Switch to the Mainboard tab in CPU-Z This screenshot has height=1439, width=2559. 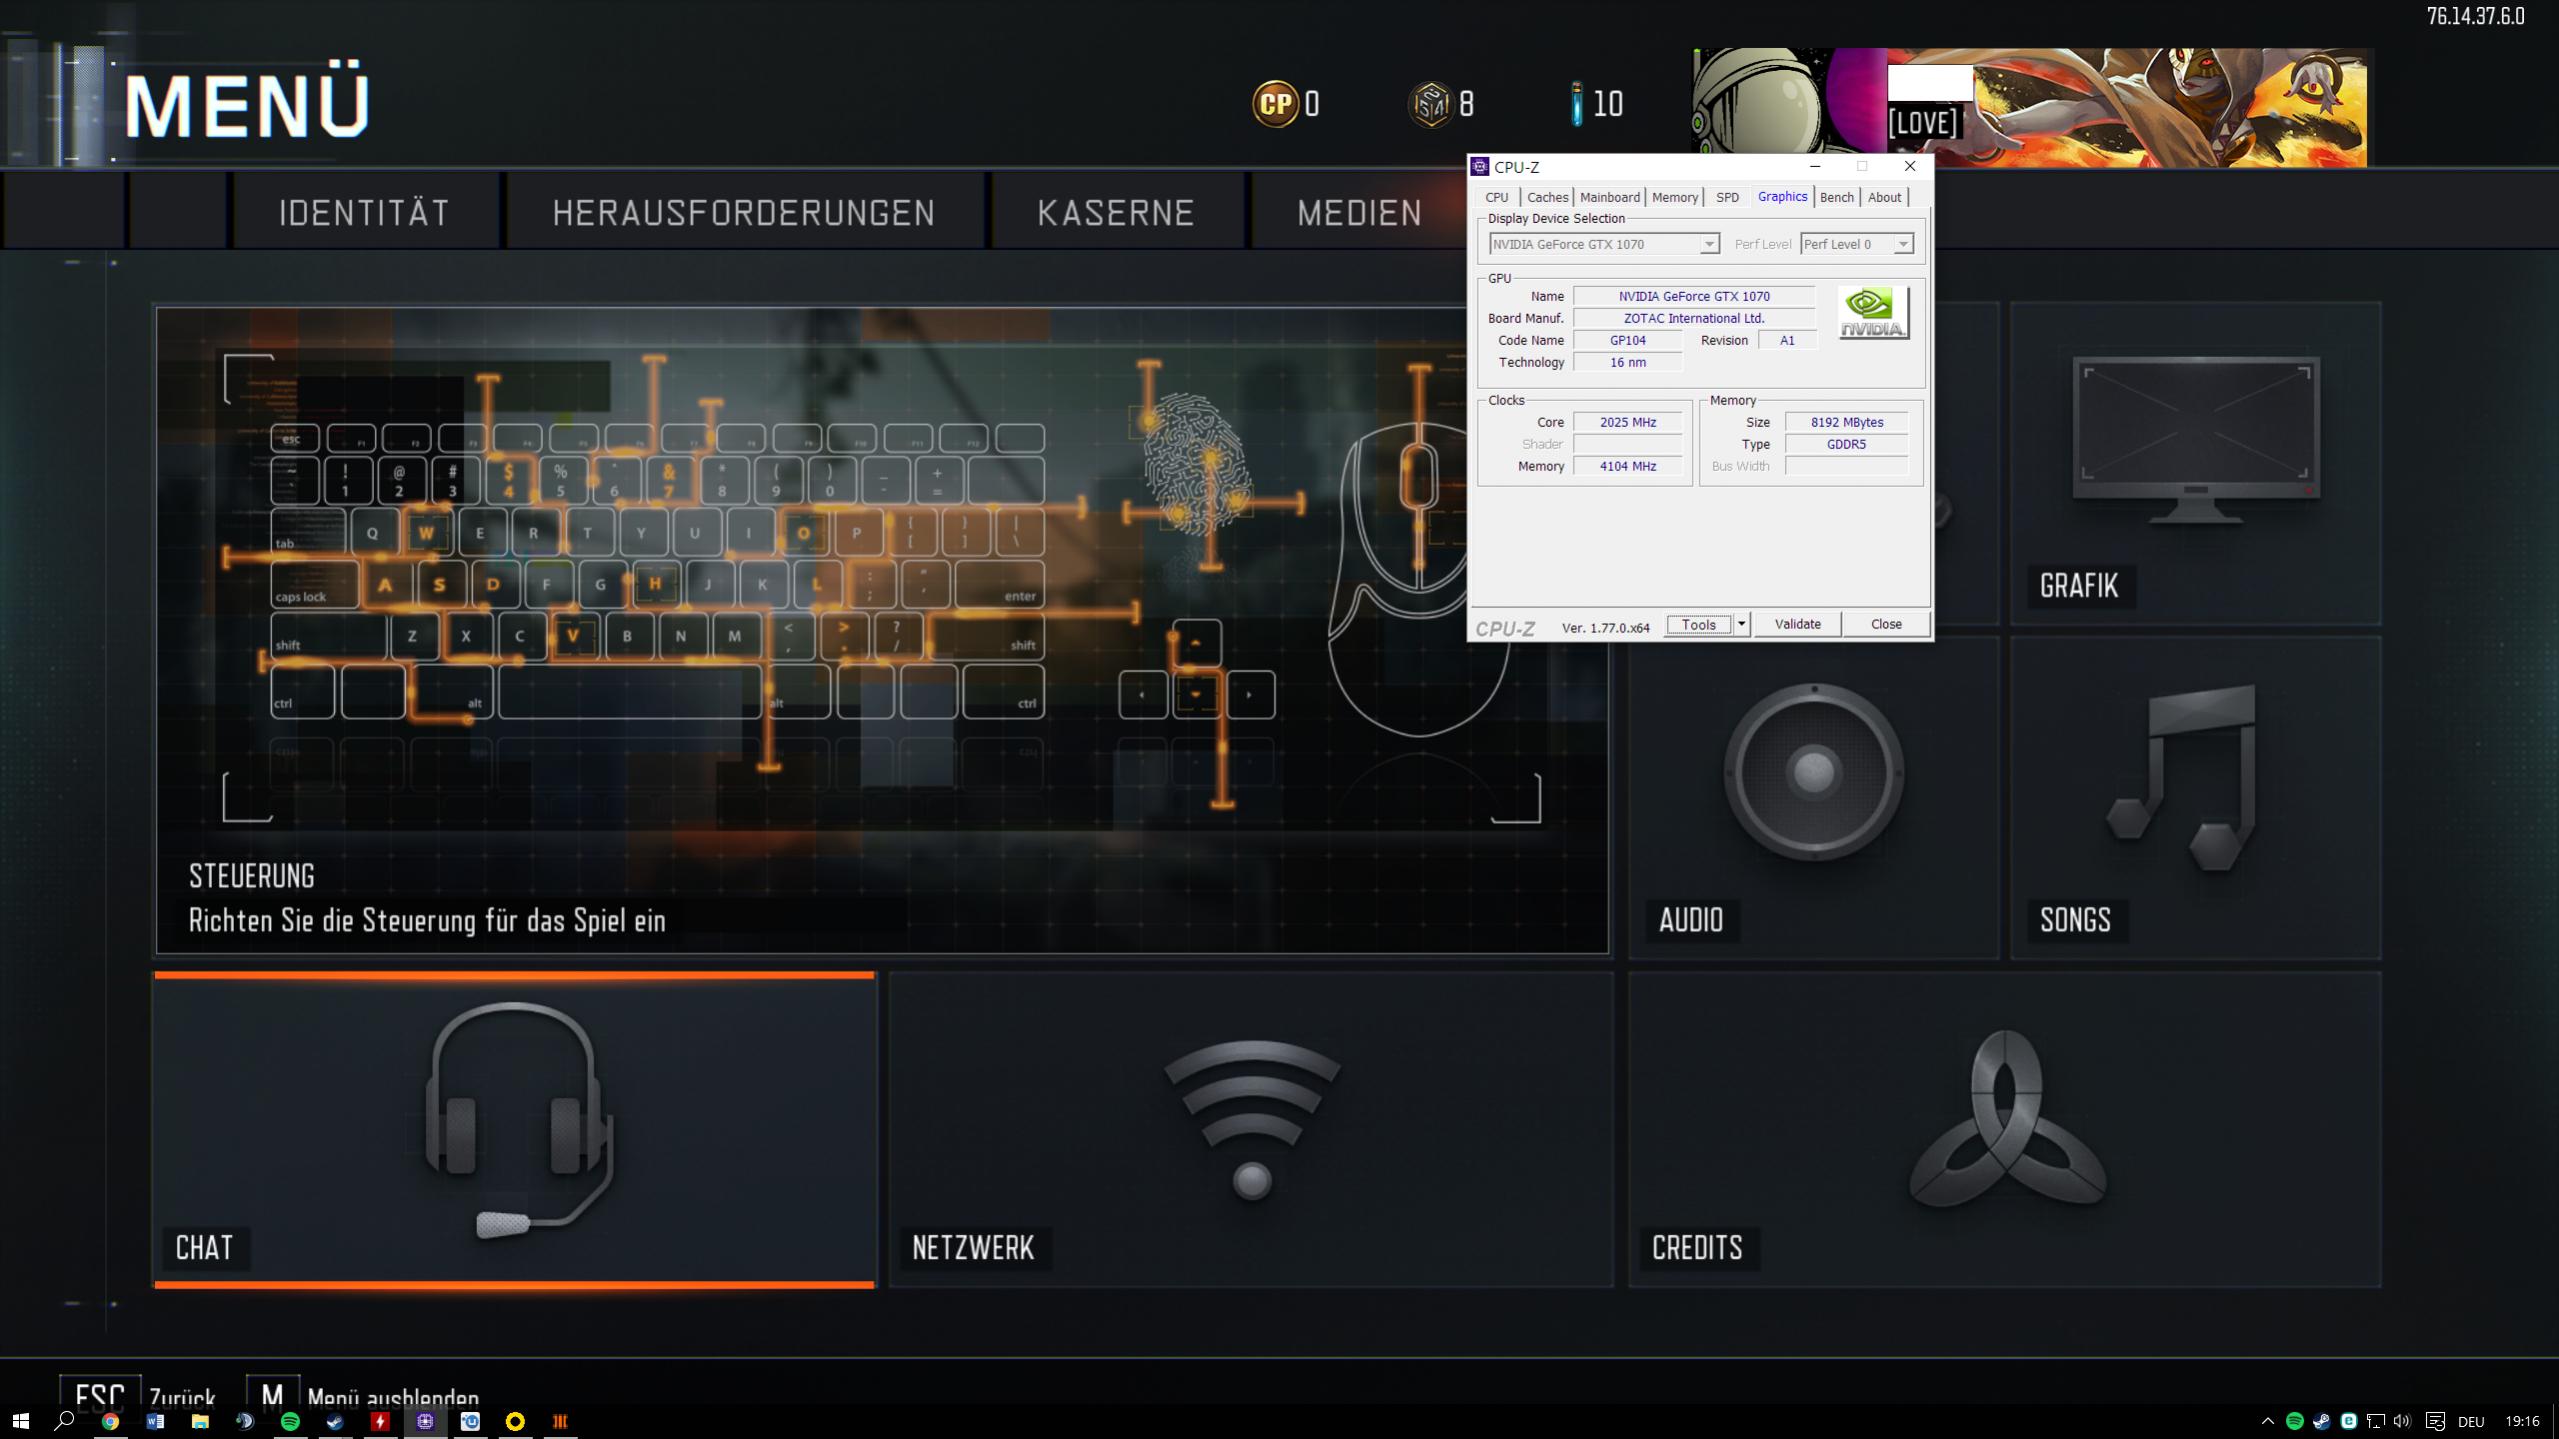pos(1609,197)
